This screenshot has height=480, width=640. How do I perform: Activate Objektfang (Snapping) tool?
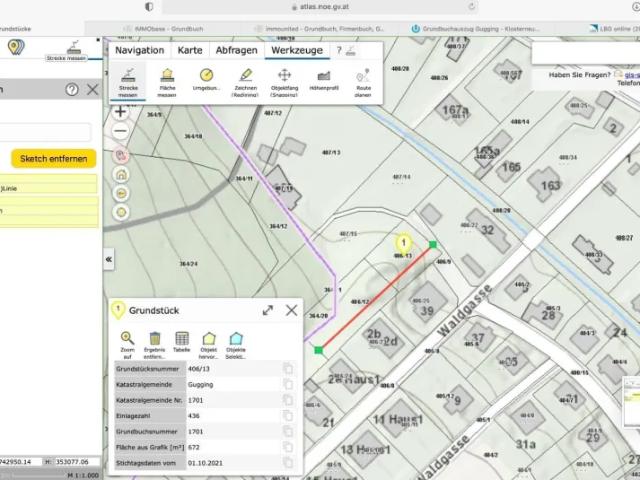point(284,82)
